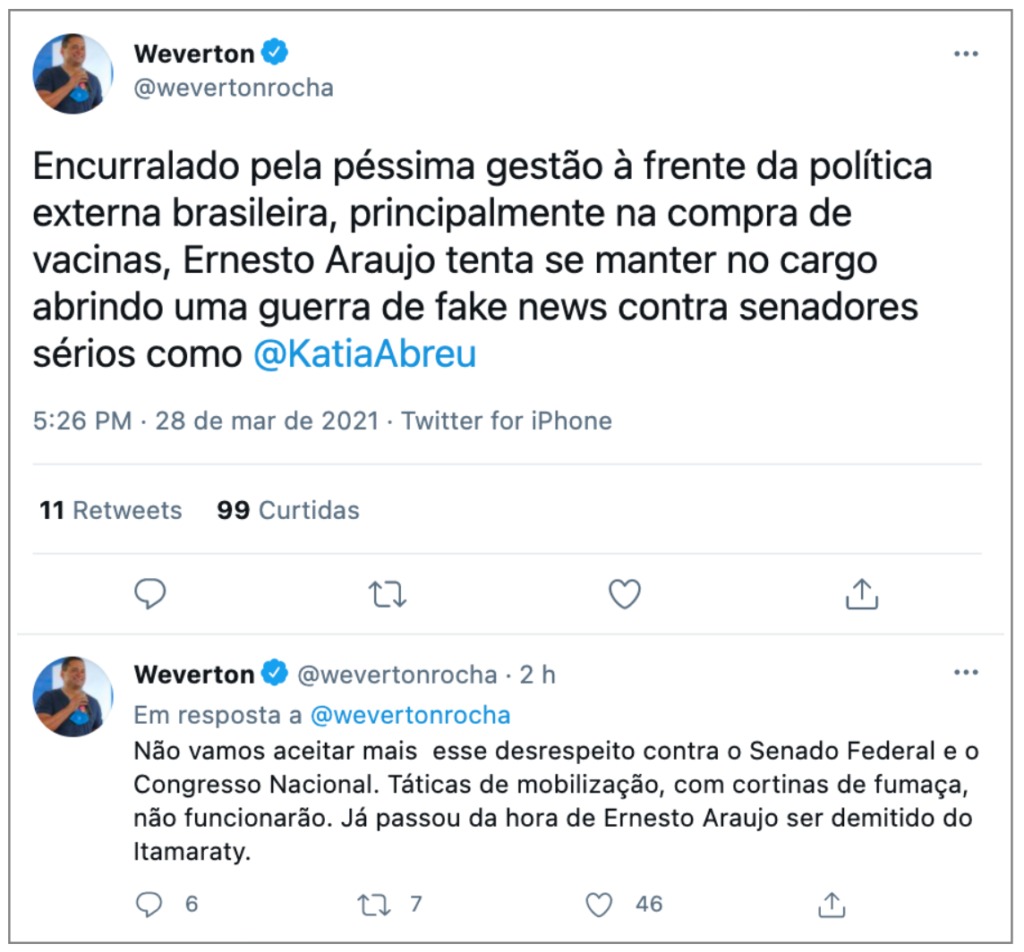Open more options on main tweet
This screenshot has height=952, width=1024.
[x=965, y=54]
